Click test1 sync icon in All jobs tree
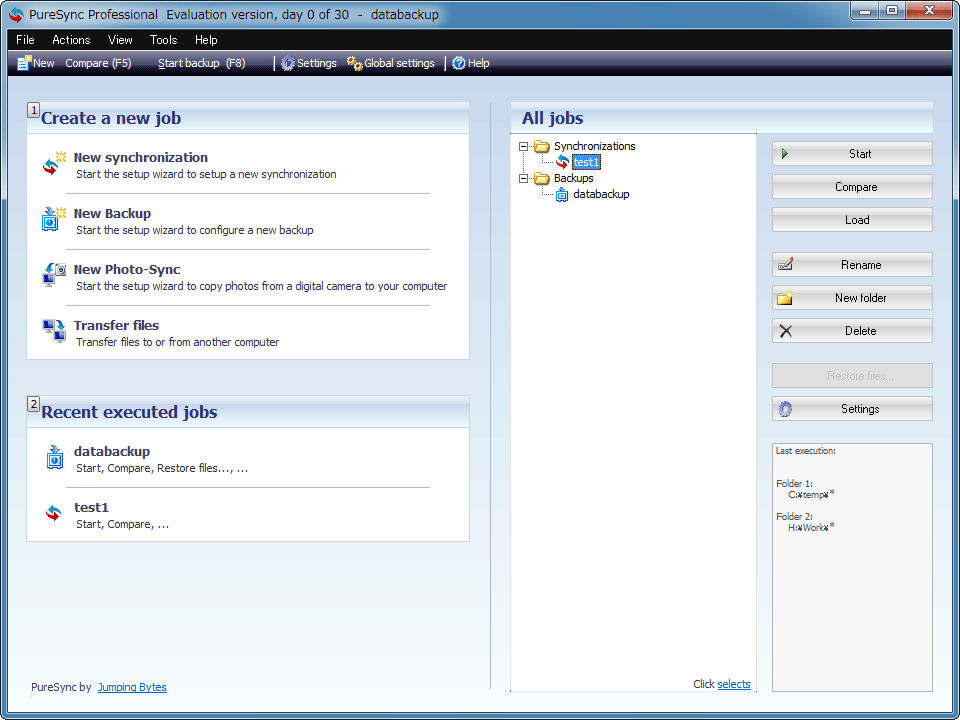Screen dimensions: 960x720 563,162
